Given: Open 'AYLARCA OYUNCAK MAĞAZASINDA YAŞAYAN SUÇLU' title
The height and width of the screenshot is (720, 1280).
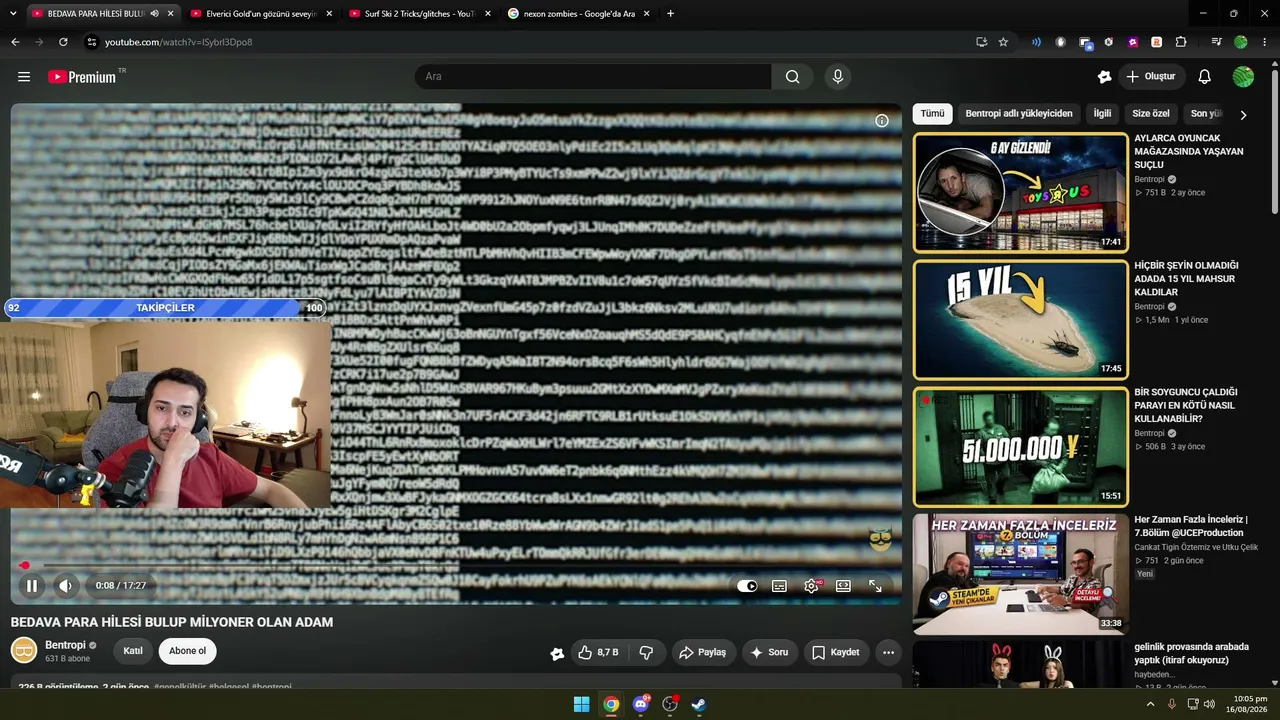Looking at the screenshot, I should [x=1189, y=151].
